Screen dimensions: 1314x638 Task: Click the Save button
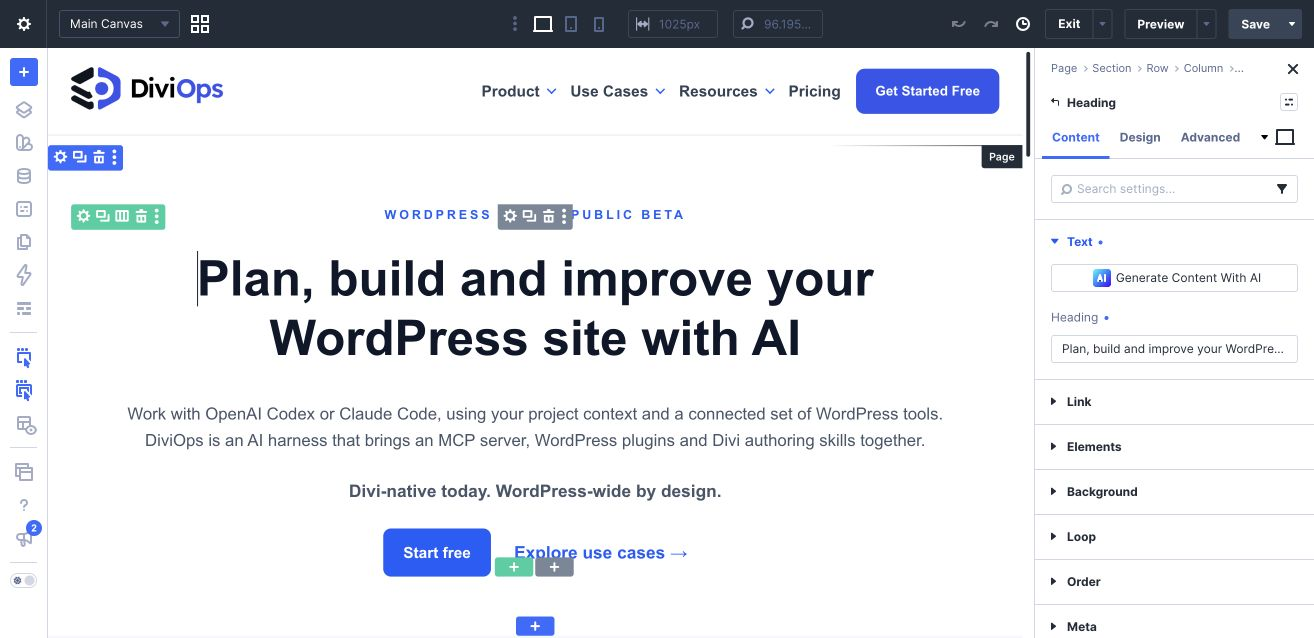pyautogui.click(x=1255, y=24)
